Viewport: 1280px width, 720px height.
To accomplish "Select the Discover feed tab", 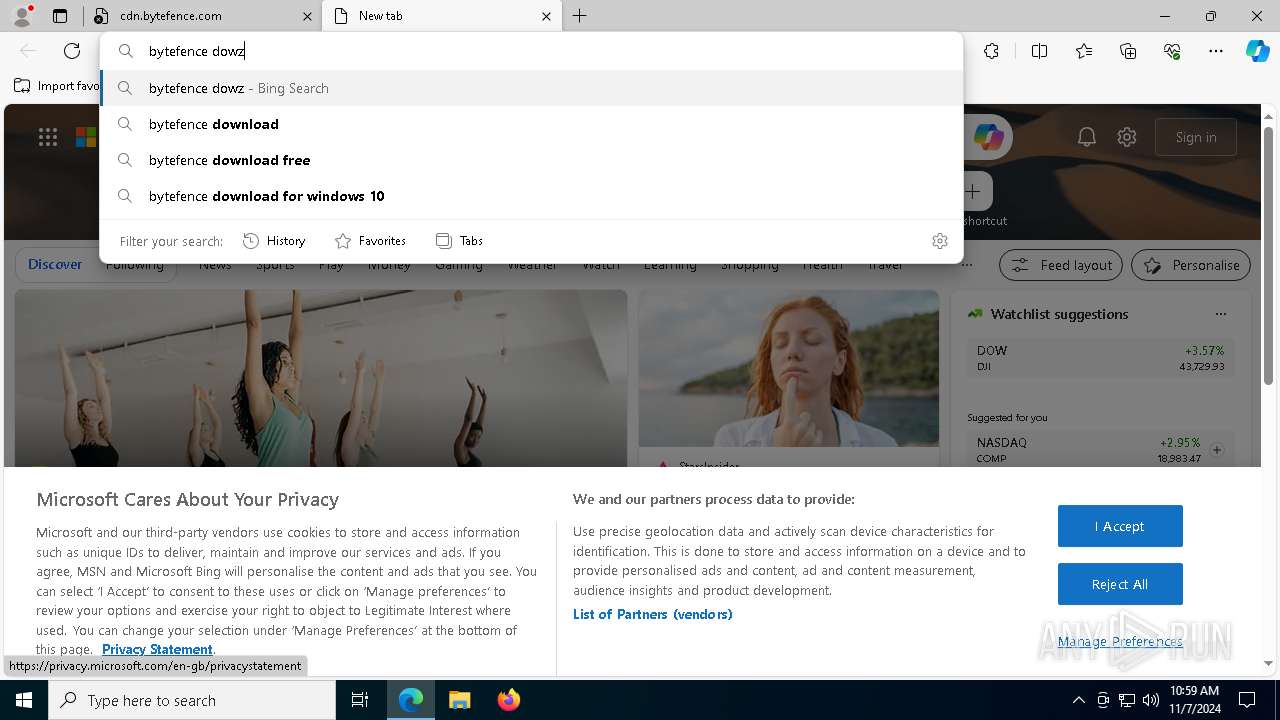I will tap(55, 265).
